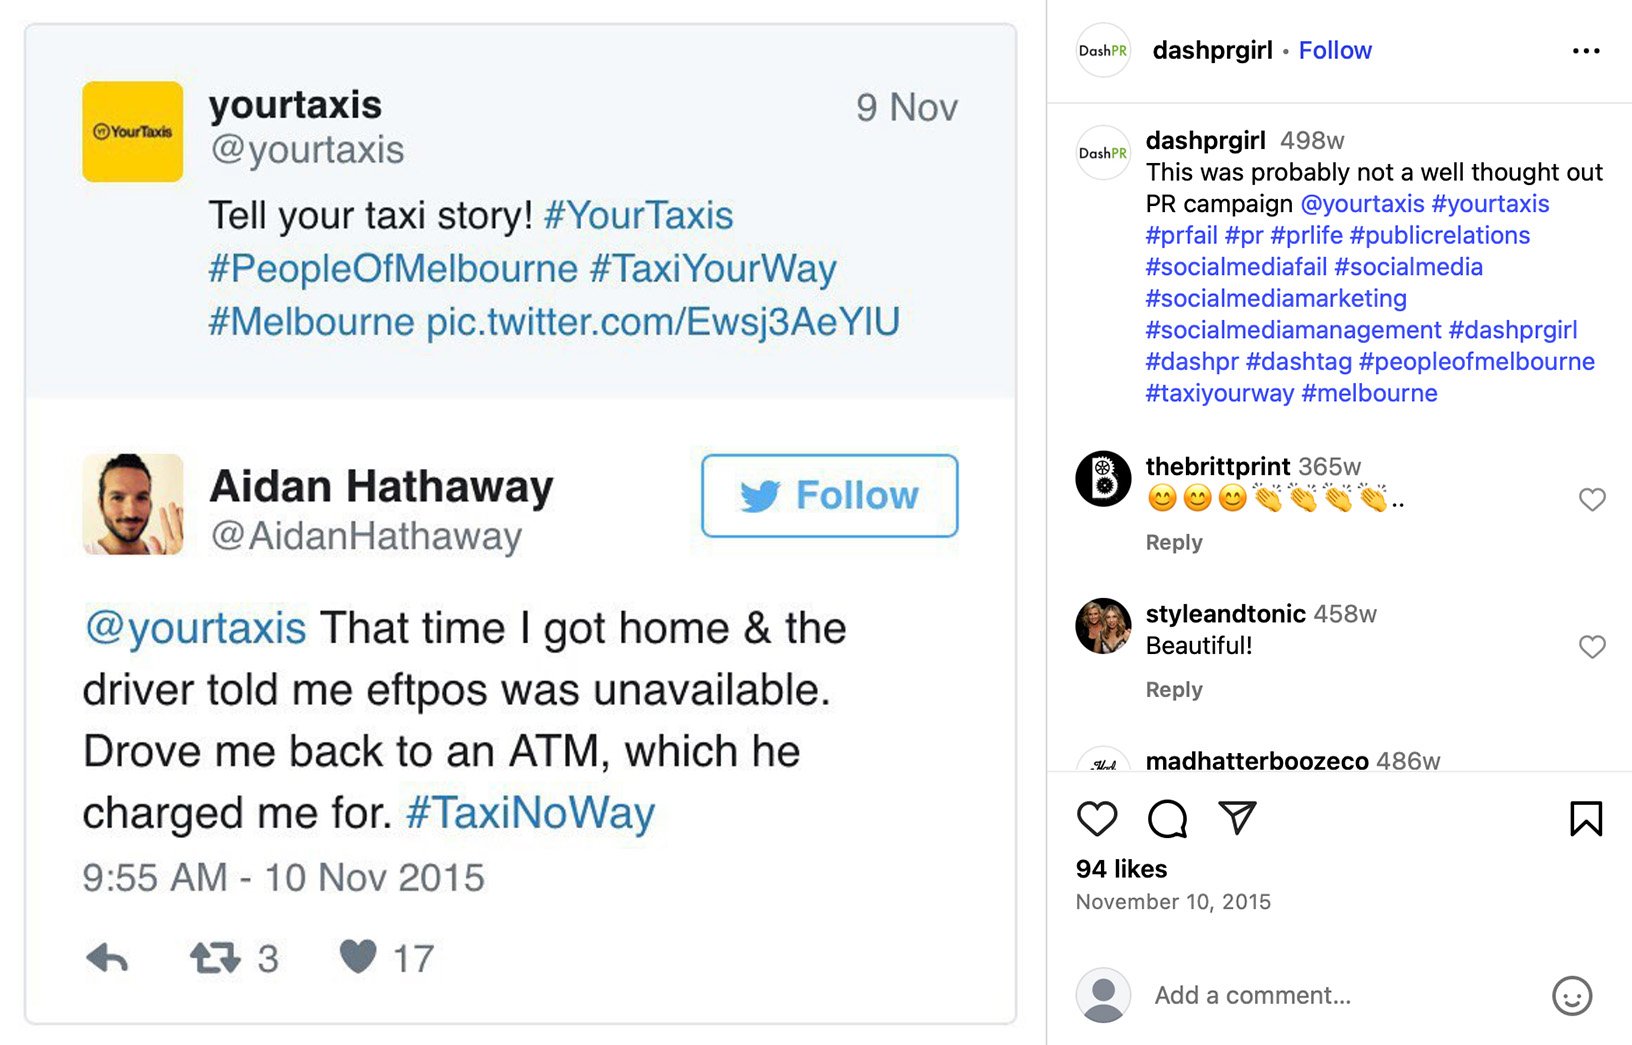Share the post via the paper plane icon
Screen dimensions: 1632x1045
tap(1240, 818)
